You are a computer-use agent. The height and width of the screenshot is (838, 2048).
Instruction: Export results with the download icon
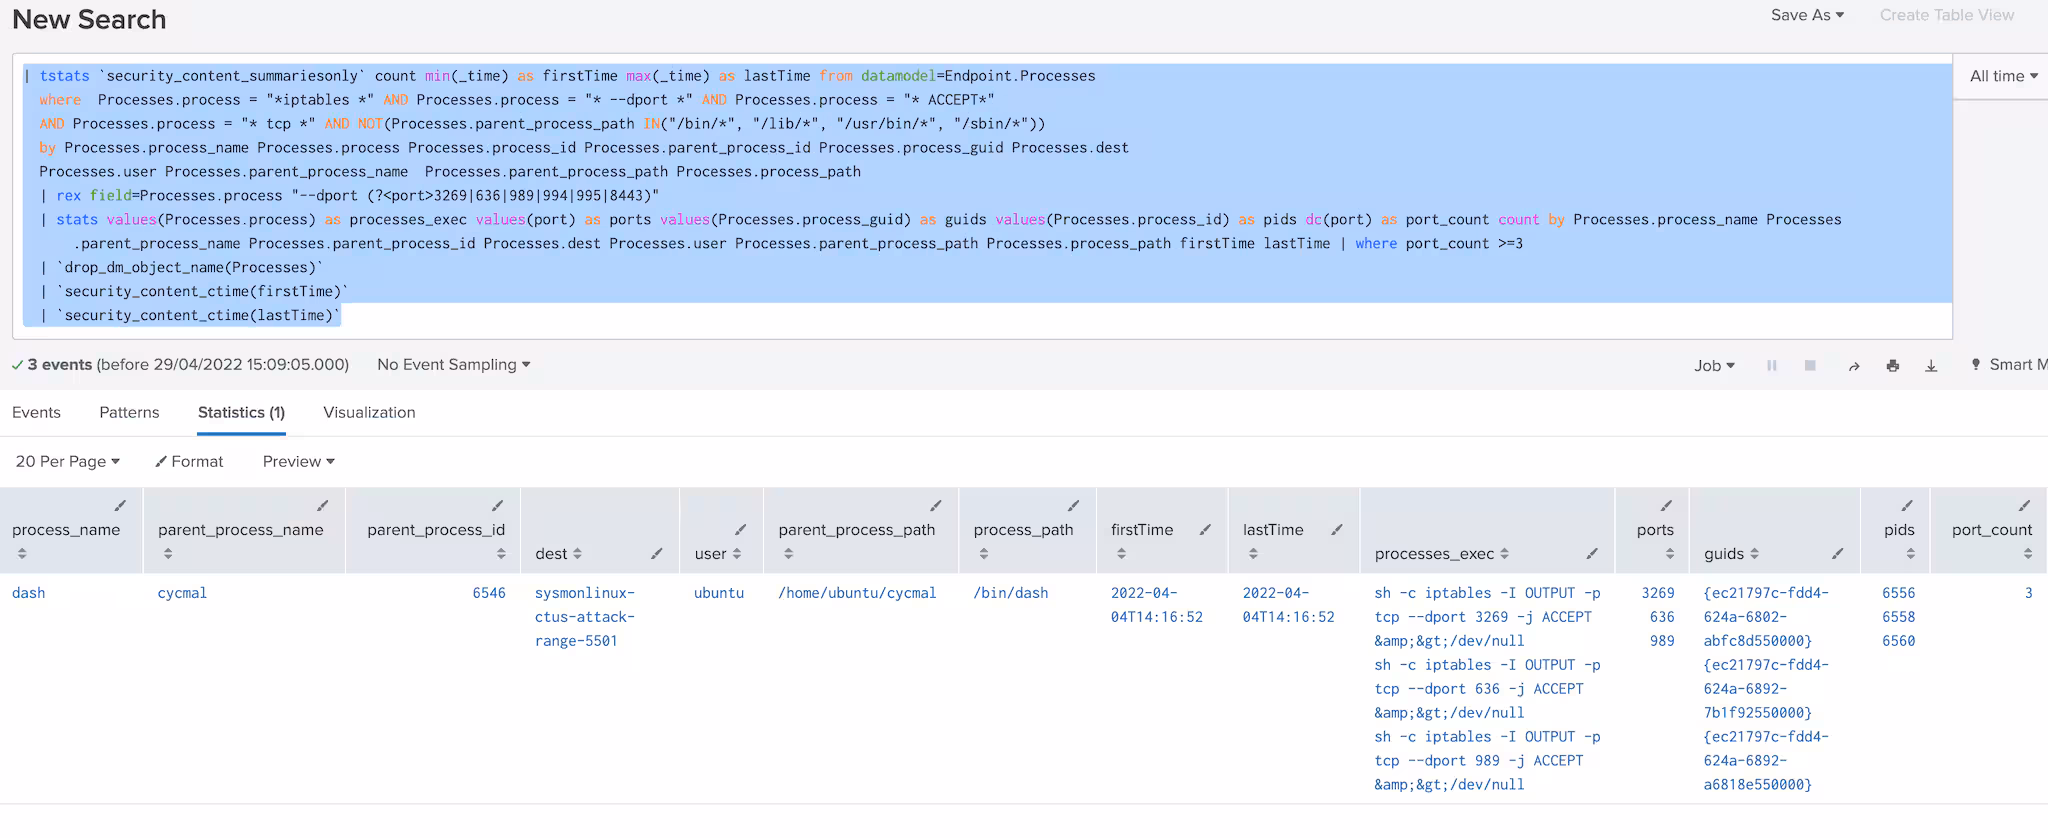1931,366
